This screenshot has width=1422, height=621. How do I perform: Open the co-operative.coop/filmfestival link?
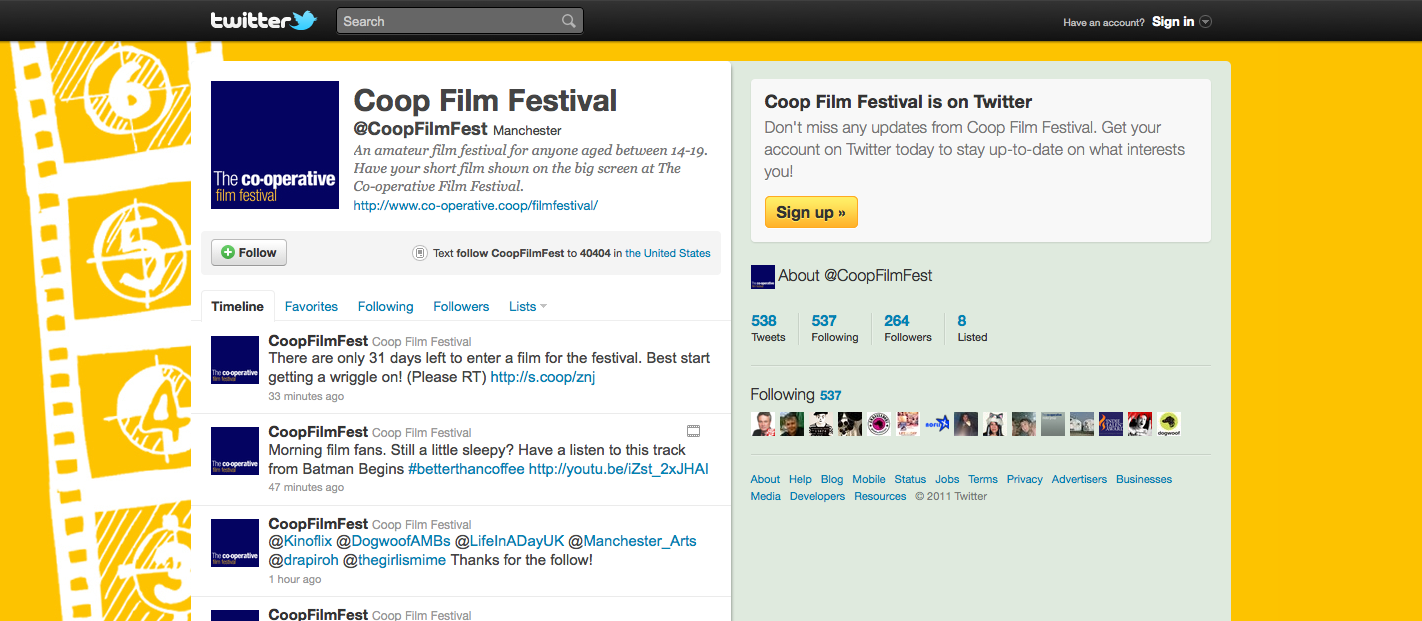(476, 205)
